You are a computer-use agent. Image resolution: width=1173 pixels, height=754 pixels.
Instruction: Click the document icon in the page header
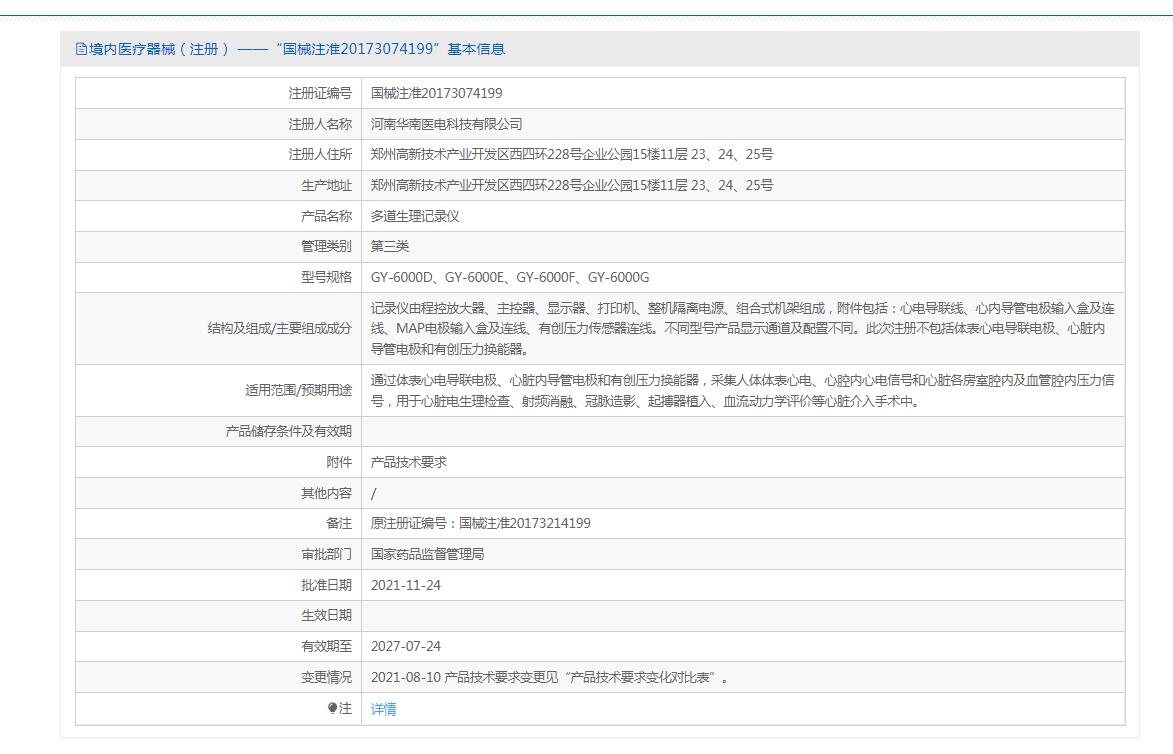click(x=82, y=49)
